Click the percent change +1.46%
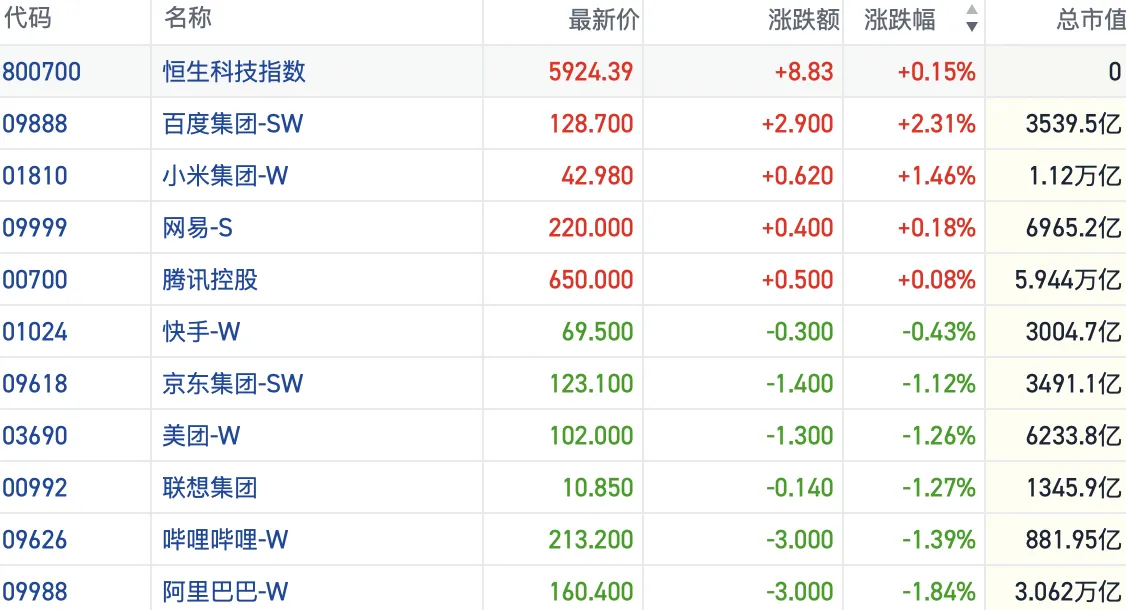The width and height of the screenshot is (1126, 610). coord(936,175)
